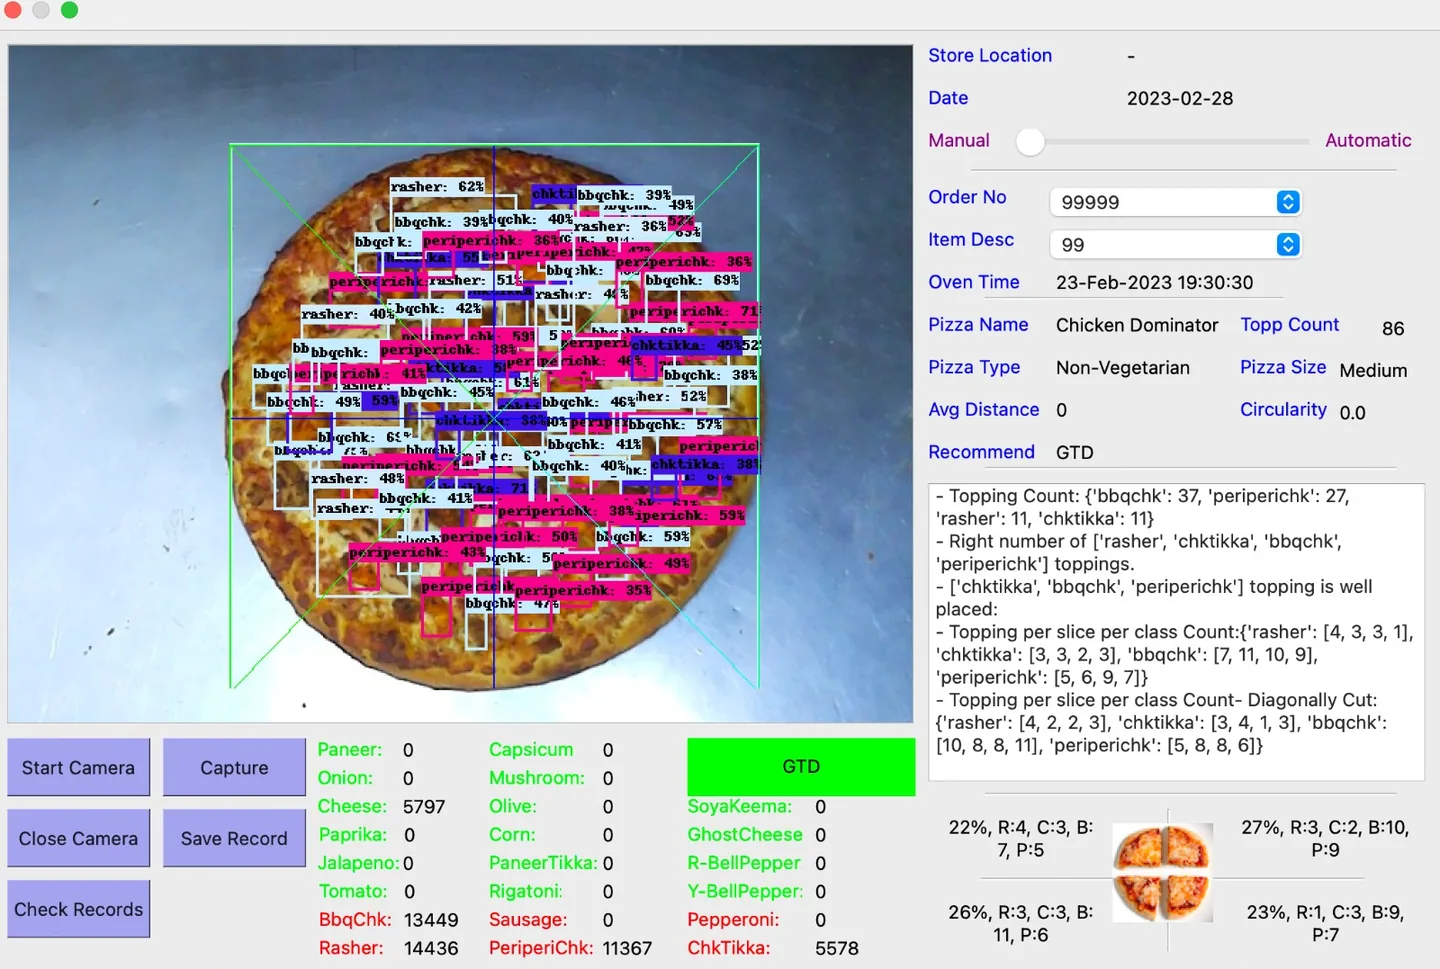Viewport: 1440px width, 969px height.
Task: Expand the Item Desc dropdown arrow
Action: (x=1288, y=244)
